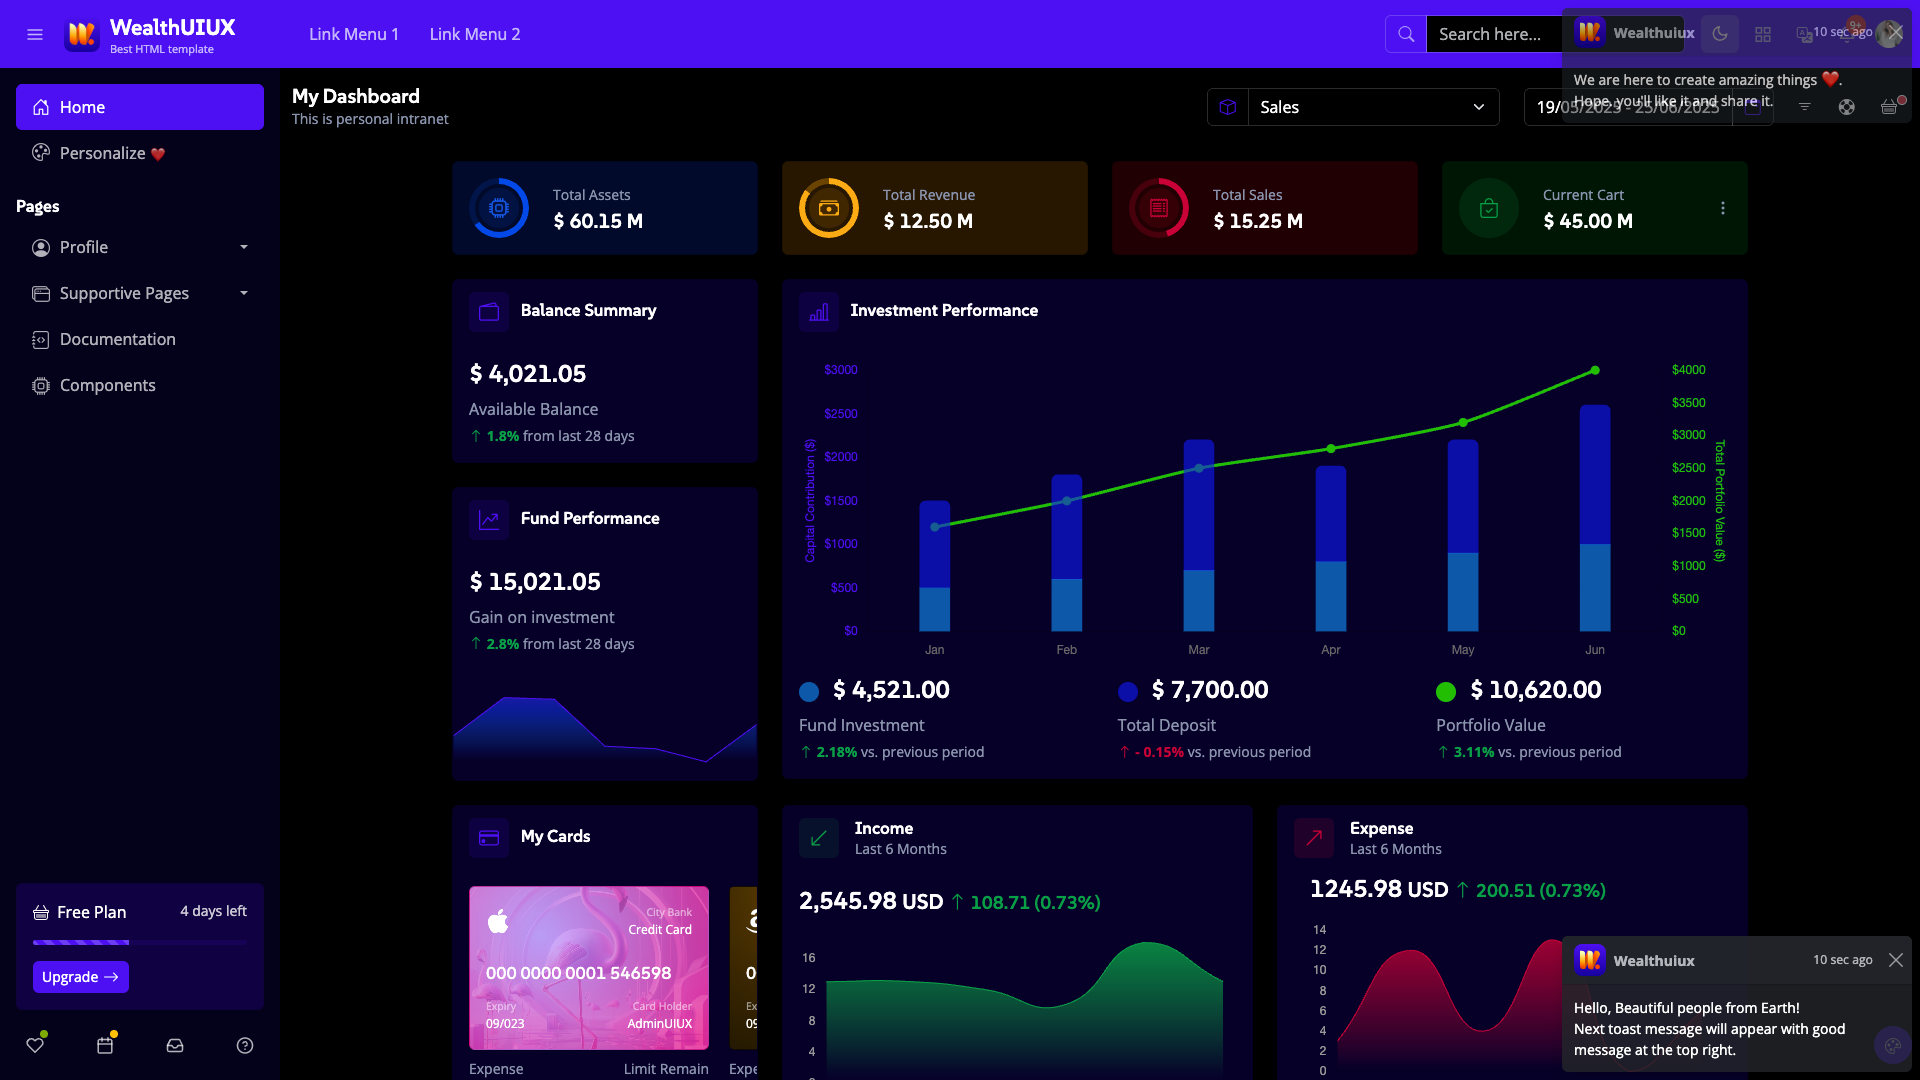The width and height of the screenshot is (1920, 1080).
Task: Expand Supportive Pages in the sidebar
Action: pos(140,293)
